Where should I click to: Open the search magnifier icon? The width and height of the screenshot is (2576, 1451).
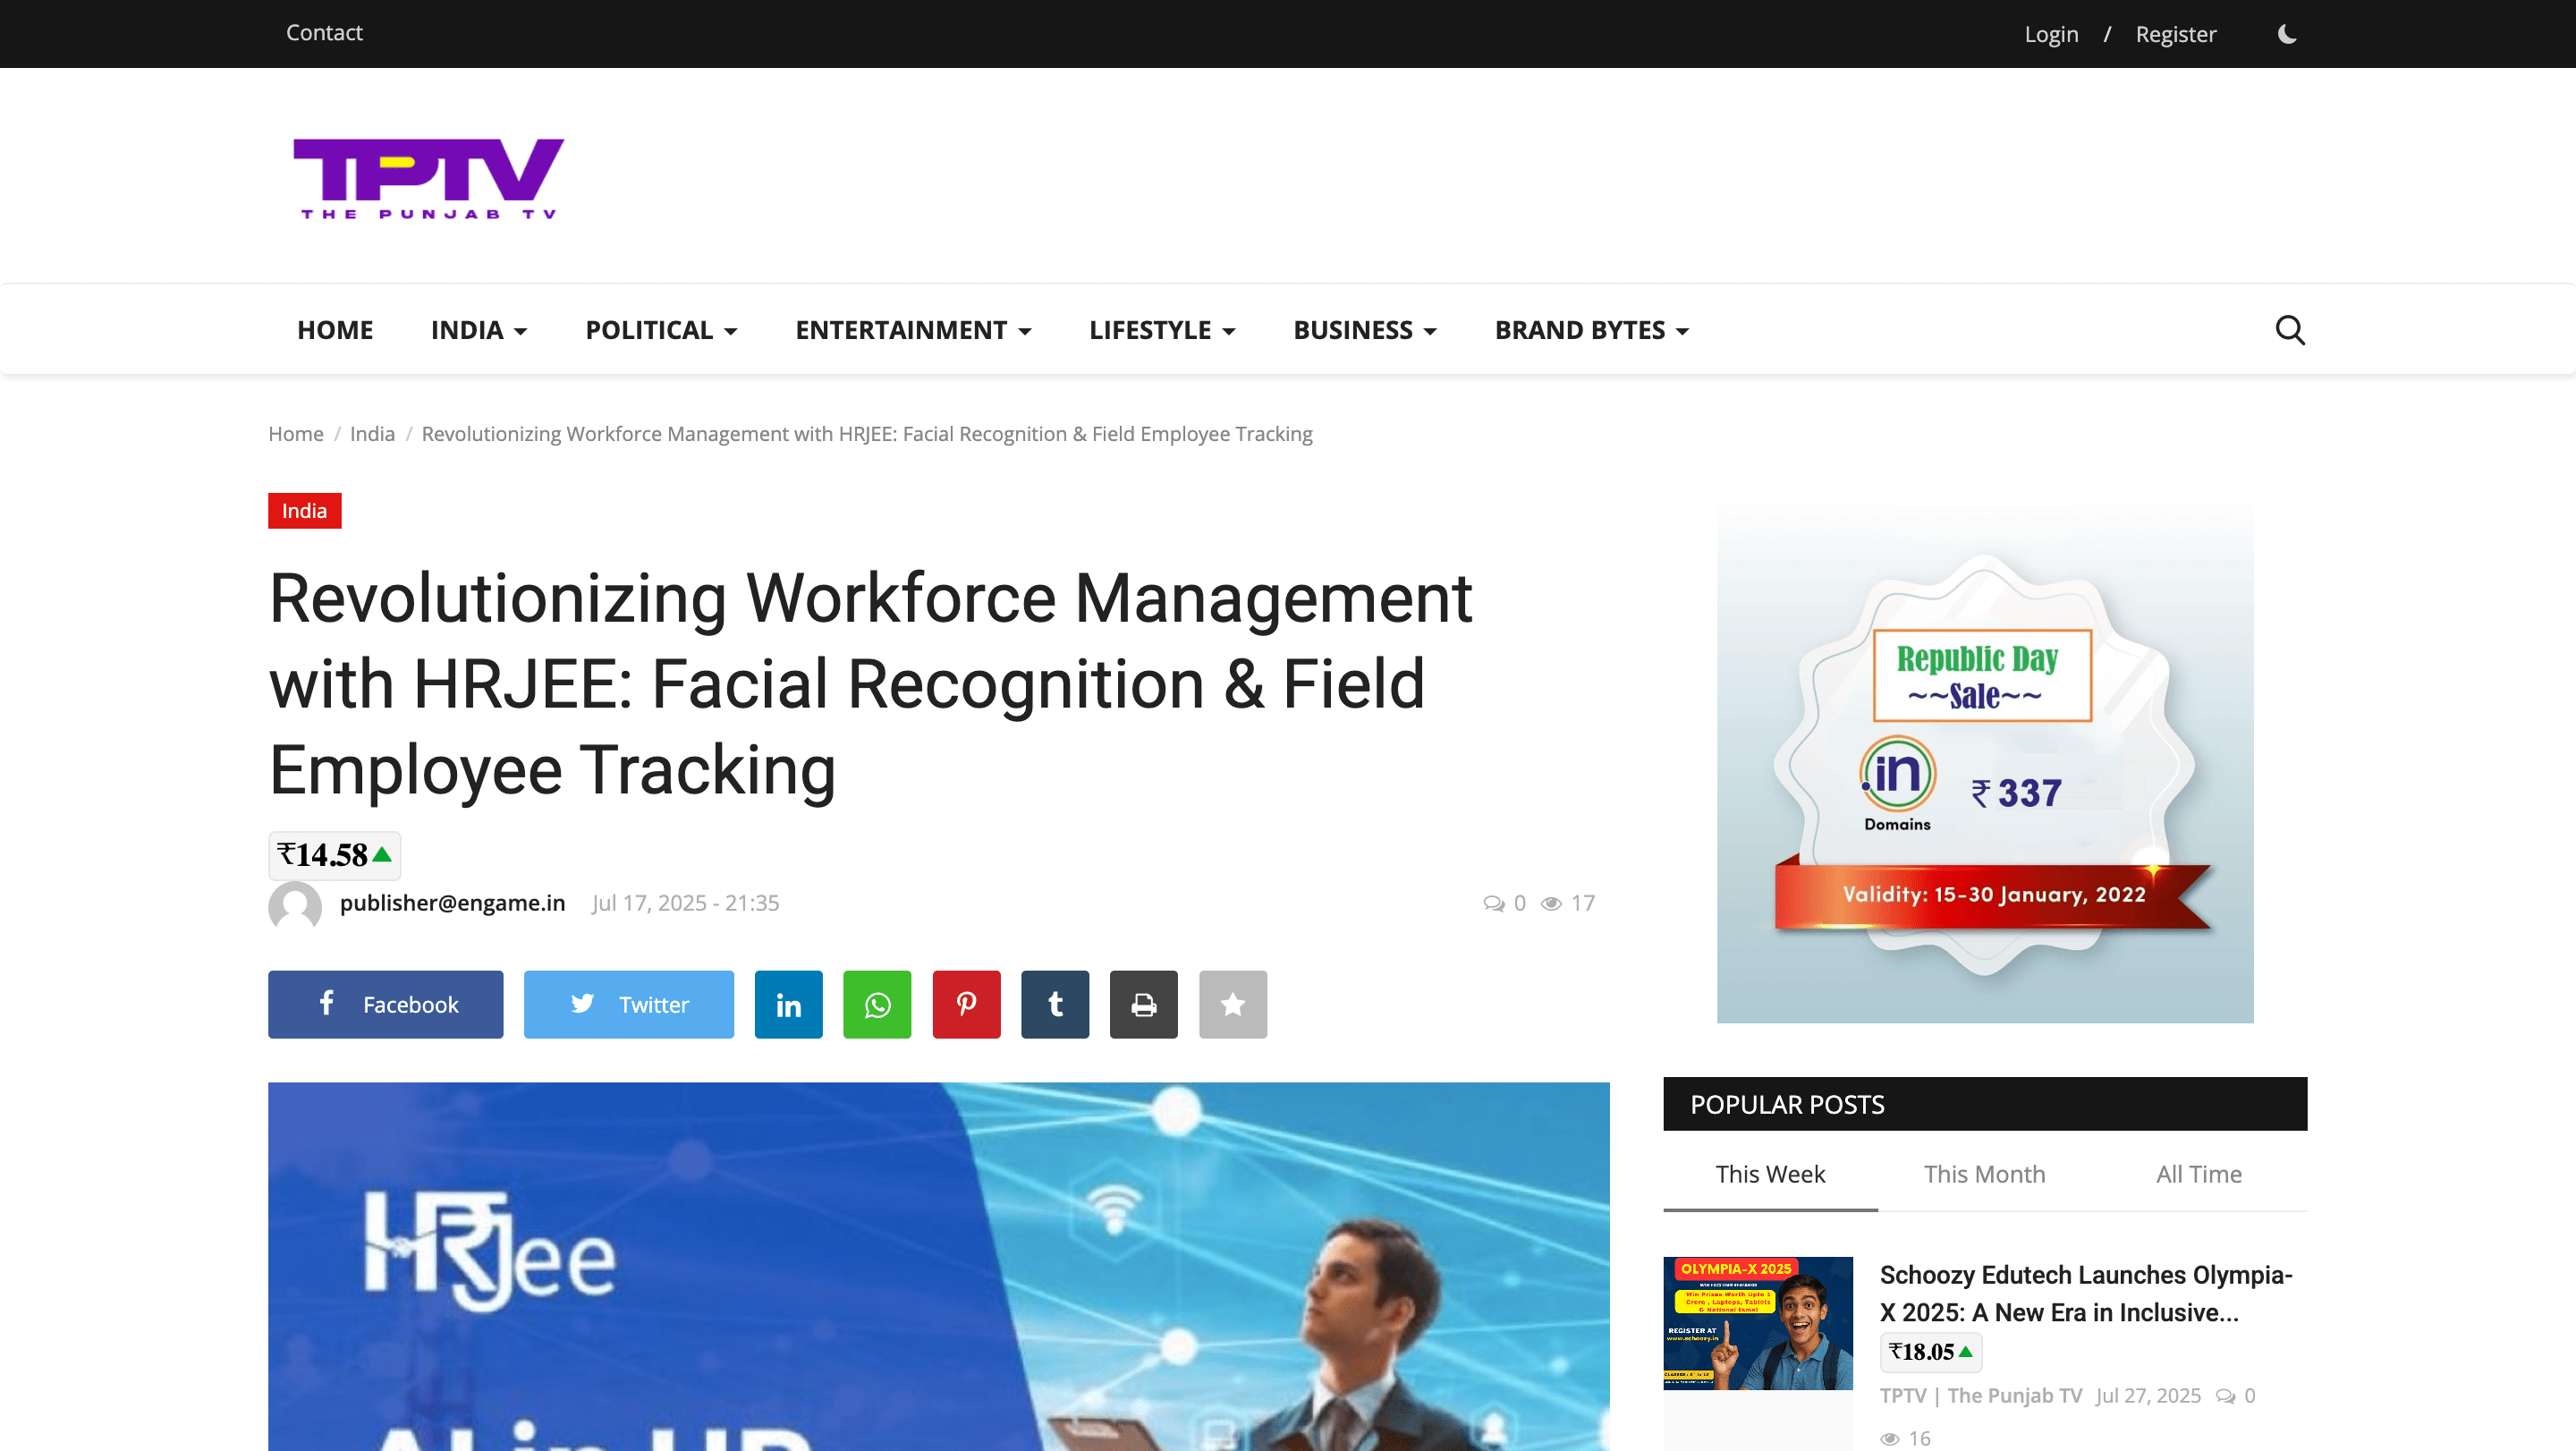(2289, 330)
